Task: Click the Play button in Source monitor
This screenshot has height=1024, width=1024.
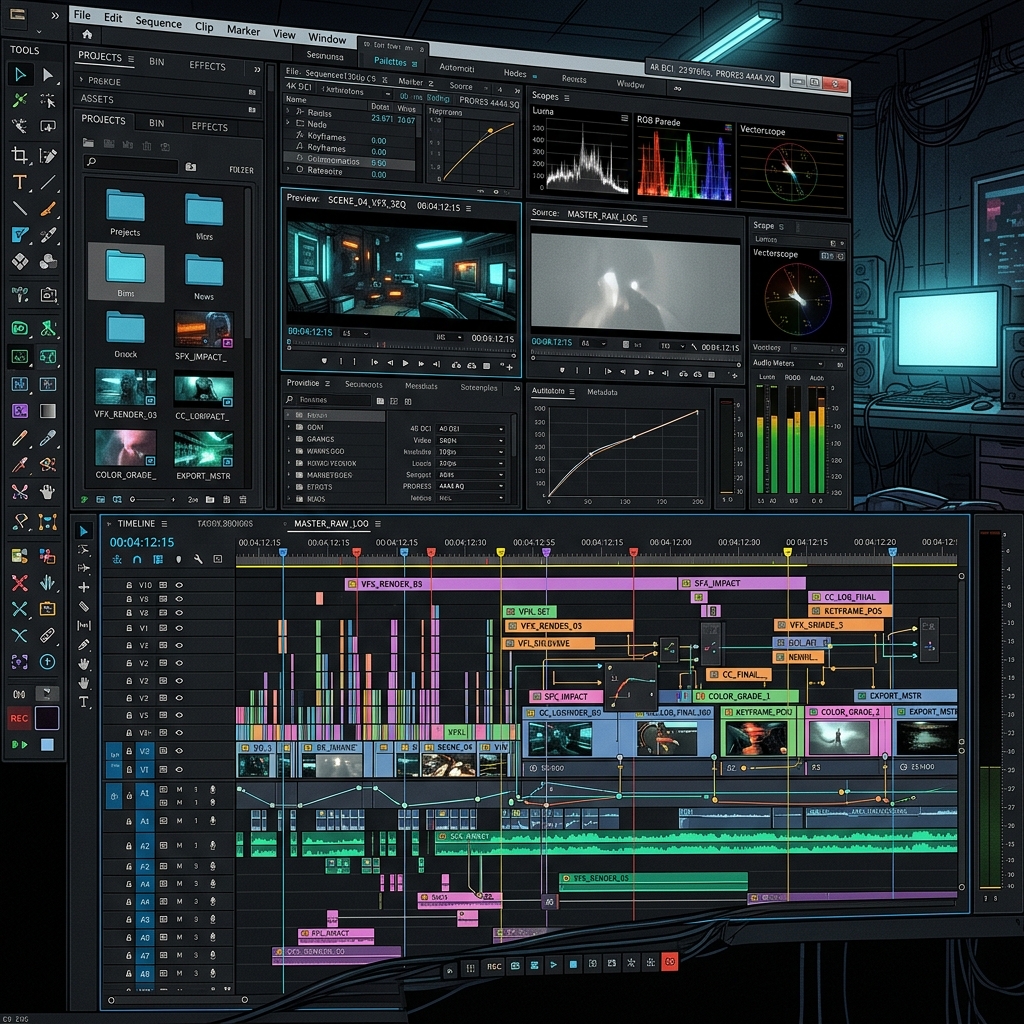Action: 636,372
